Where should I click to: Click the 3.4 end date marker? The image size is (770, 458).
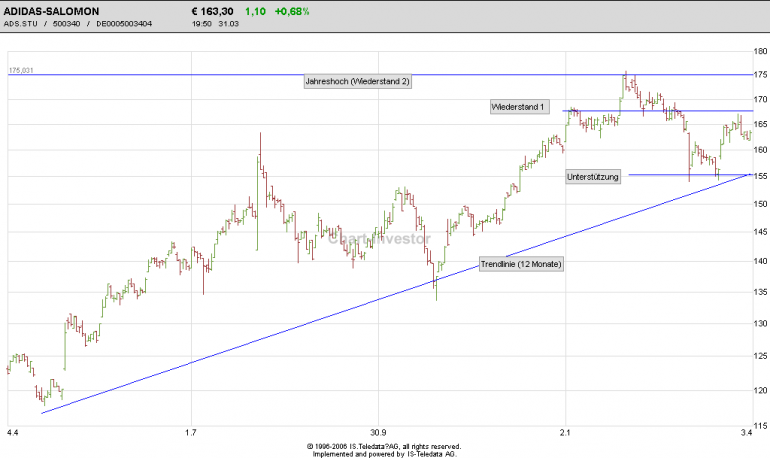click(x=746, y=432)
